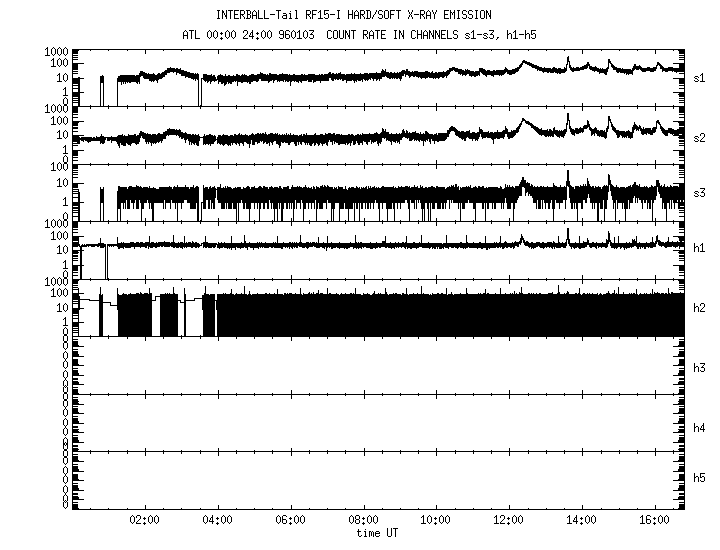This screenshot has height=550, width=720.
Task: Select the 10:00 time axis tick label
Action: tap(436, 520)
